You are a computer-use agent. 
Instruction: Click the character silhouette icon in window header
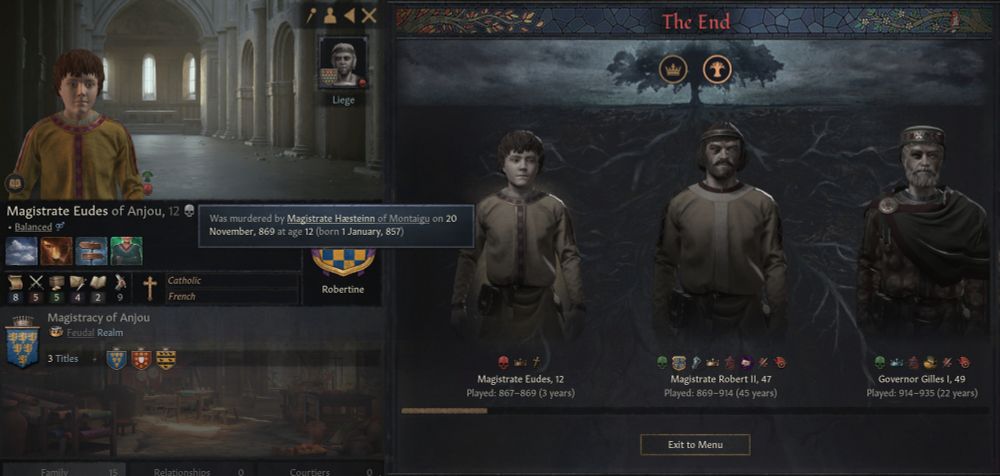(330, 16)
